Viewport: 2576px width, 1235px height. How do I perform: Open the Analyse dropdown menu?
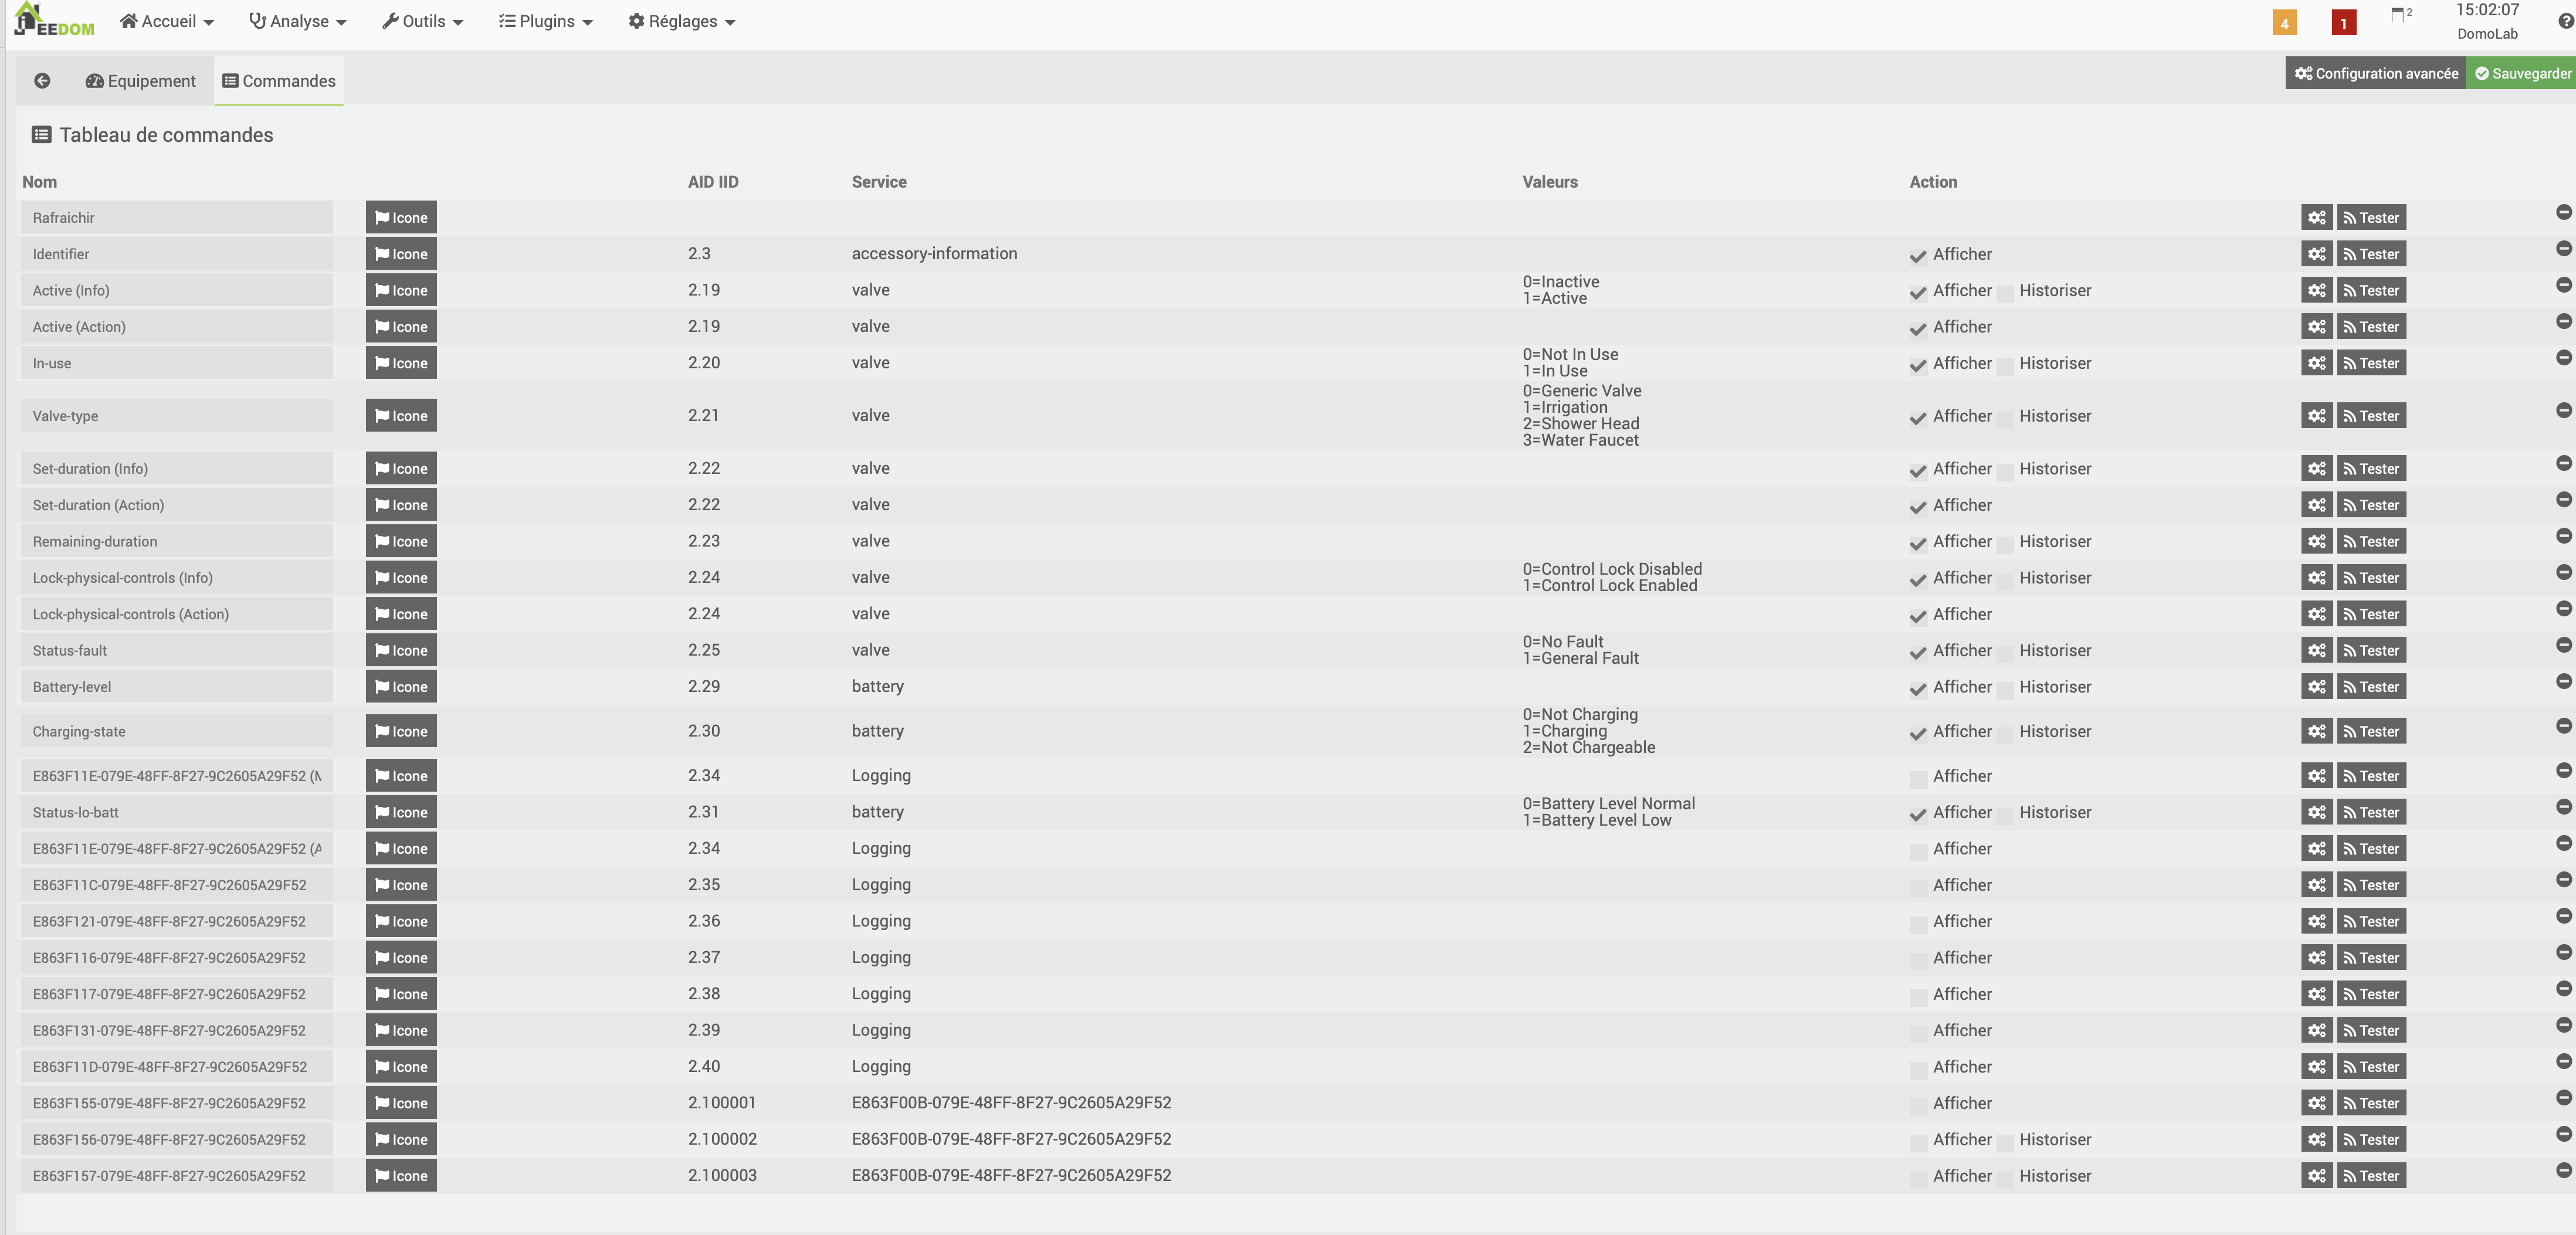297,21
